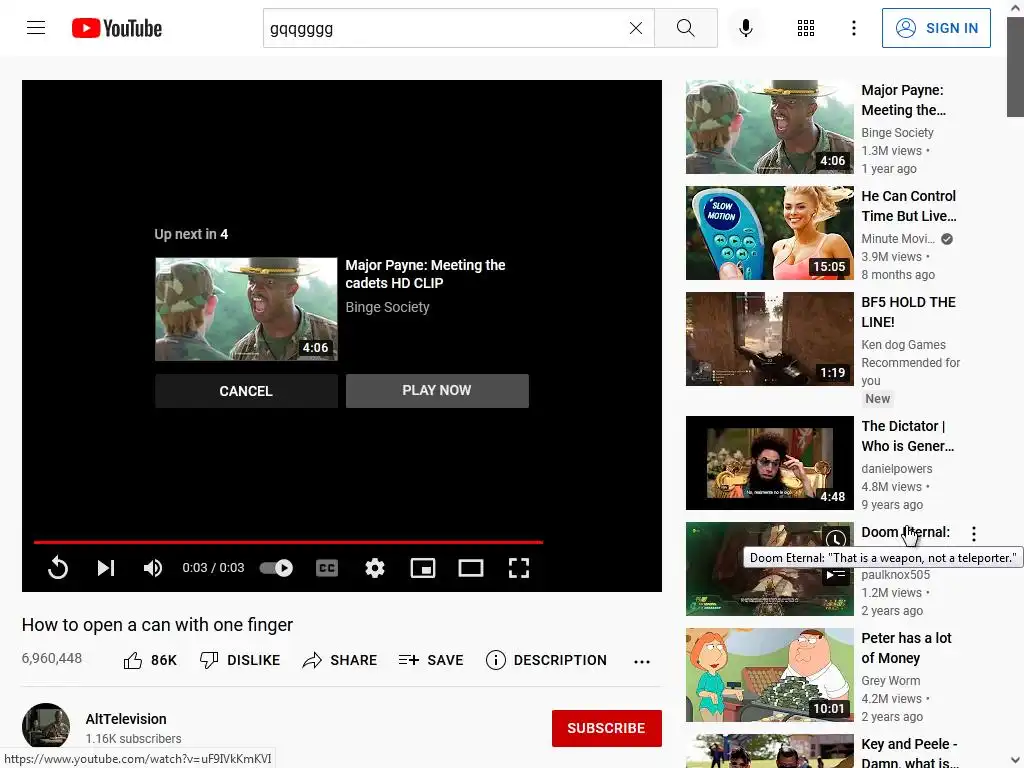Viewport: 1024px width, 768px height.
Task: Open He Can Control Time video title
Action: 908,206
